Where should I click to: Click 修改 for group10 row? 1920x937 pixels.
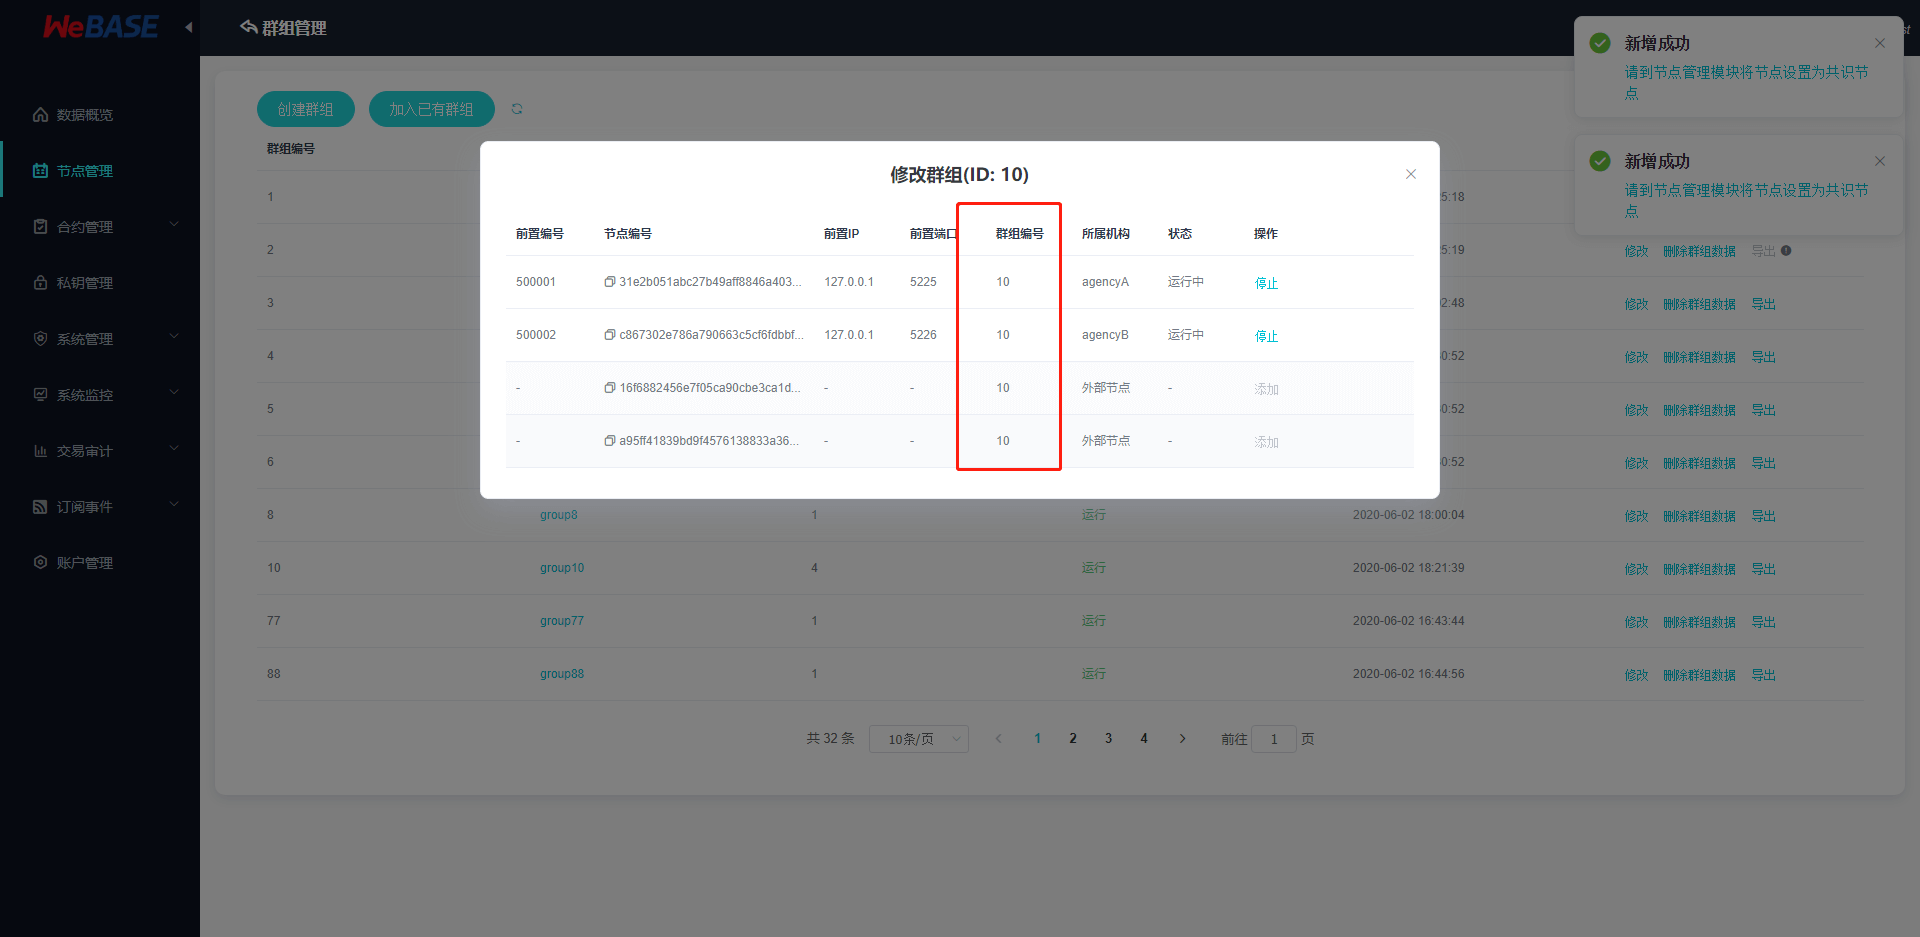[x=1636, y=569]
